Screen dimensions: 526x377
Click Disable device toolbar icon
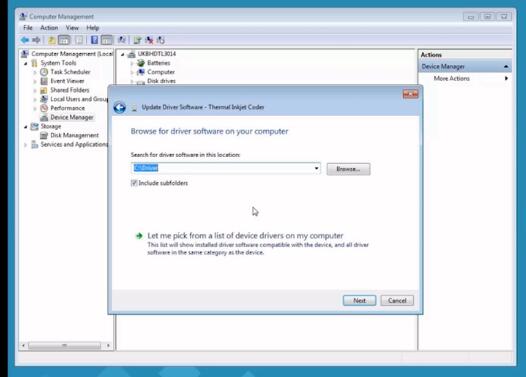161,40
